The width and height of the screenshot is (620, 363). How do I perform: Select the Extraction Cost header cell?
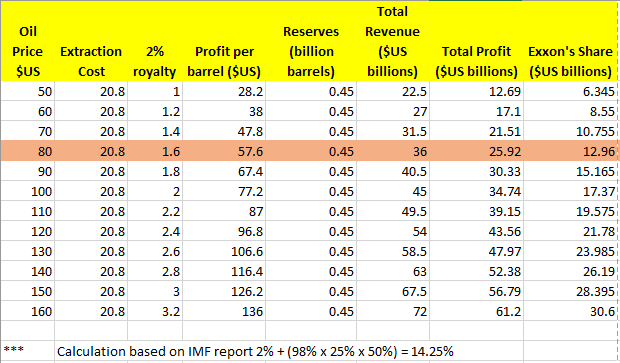91,41
